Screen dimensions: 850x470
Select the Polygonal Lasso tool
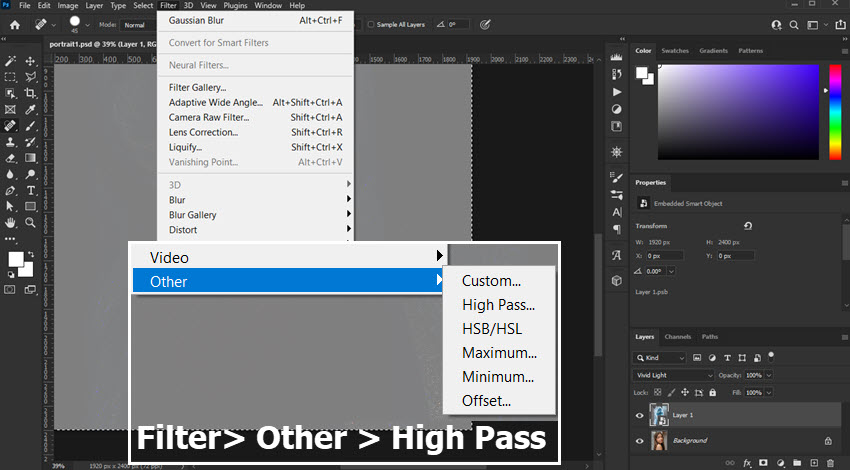[x=30, y=77]
